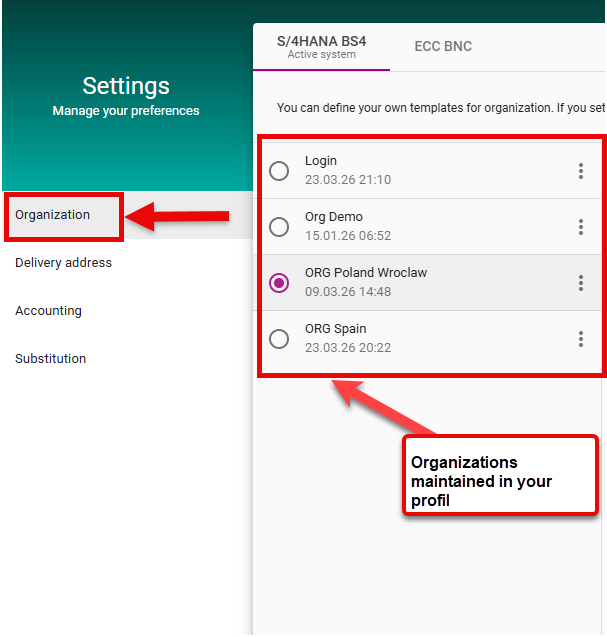Choose the Org Demo radio button

279,227
